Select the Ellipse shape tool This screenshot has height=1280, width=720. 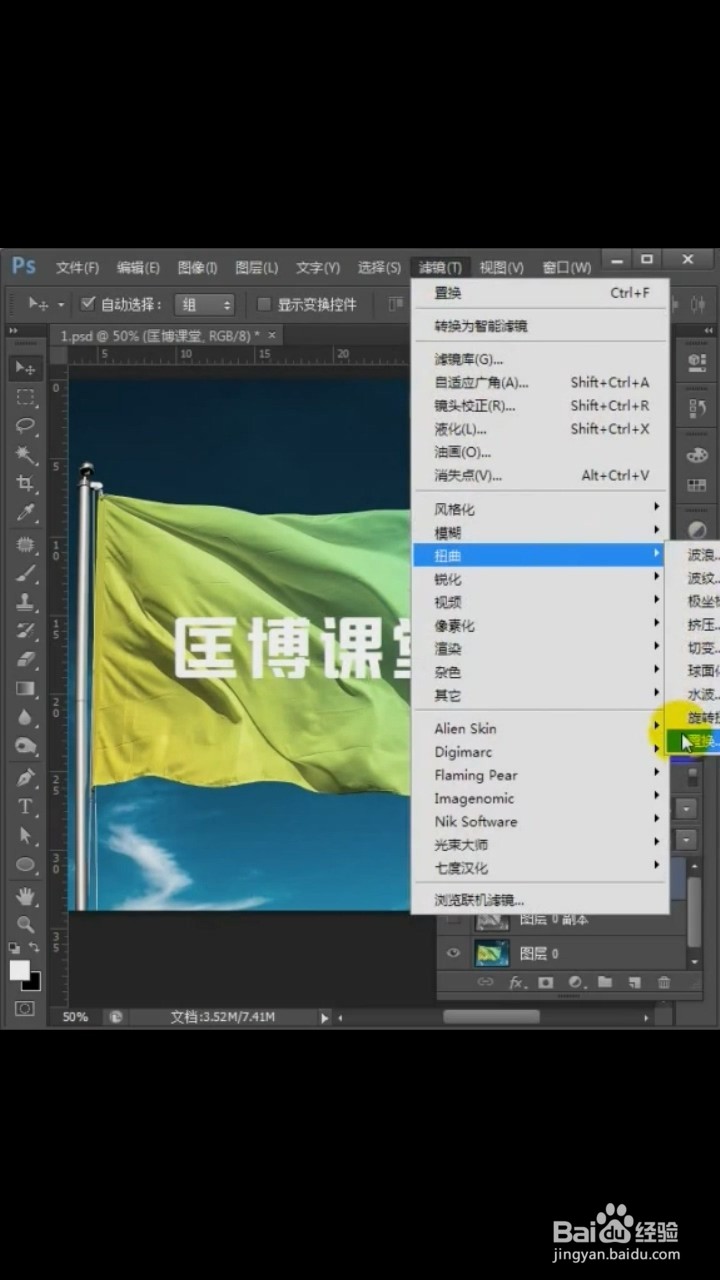26,865
